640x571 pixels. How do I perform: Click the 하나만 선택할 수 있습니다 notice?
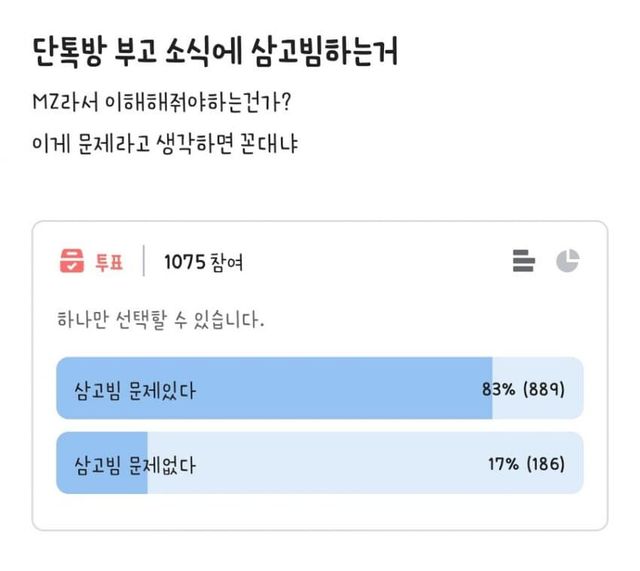click(161, 322)
